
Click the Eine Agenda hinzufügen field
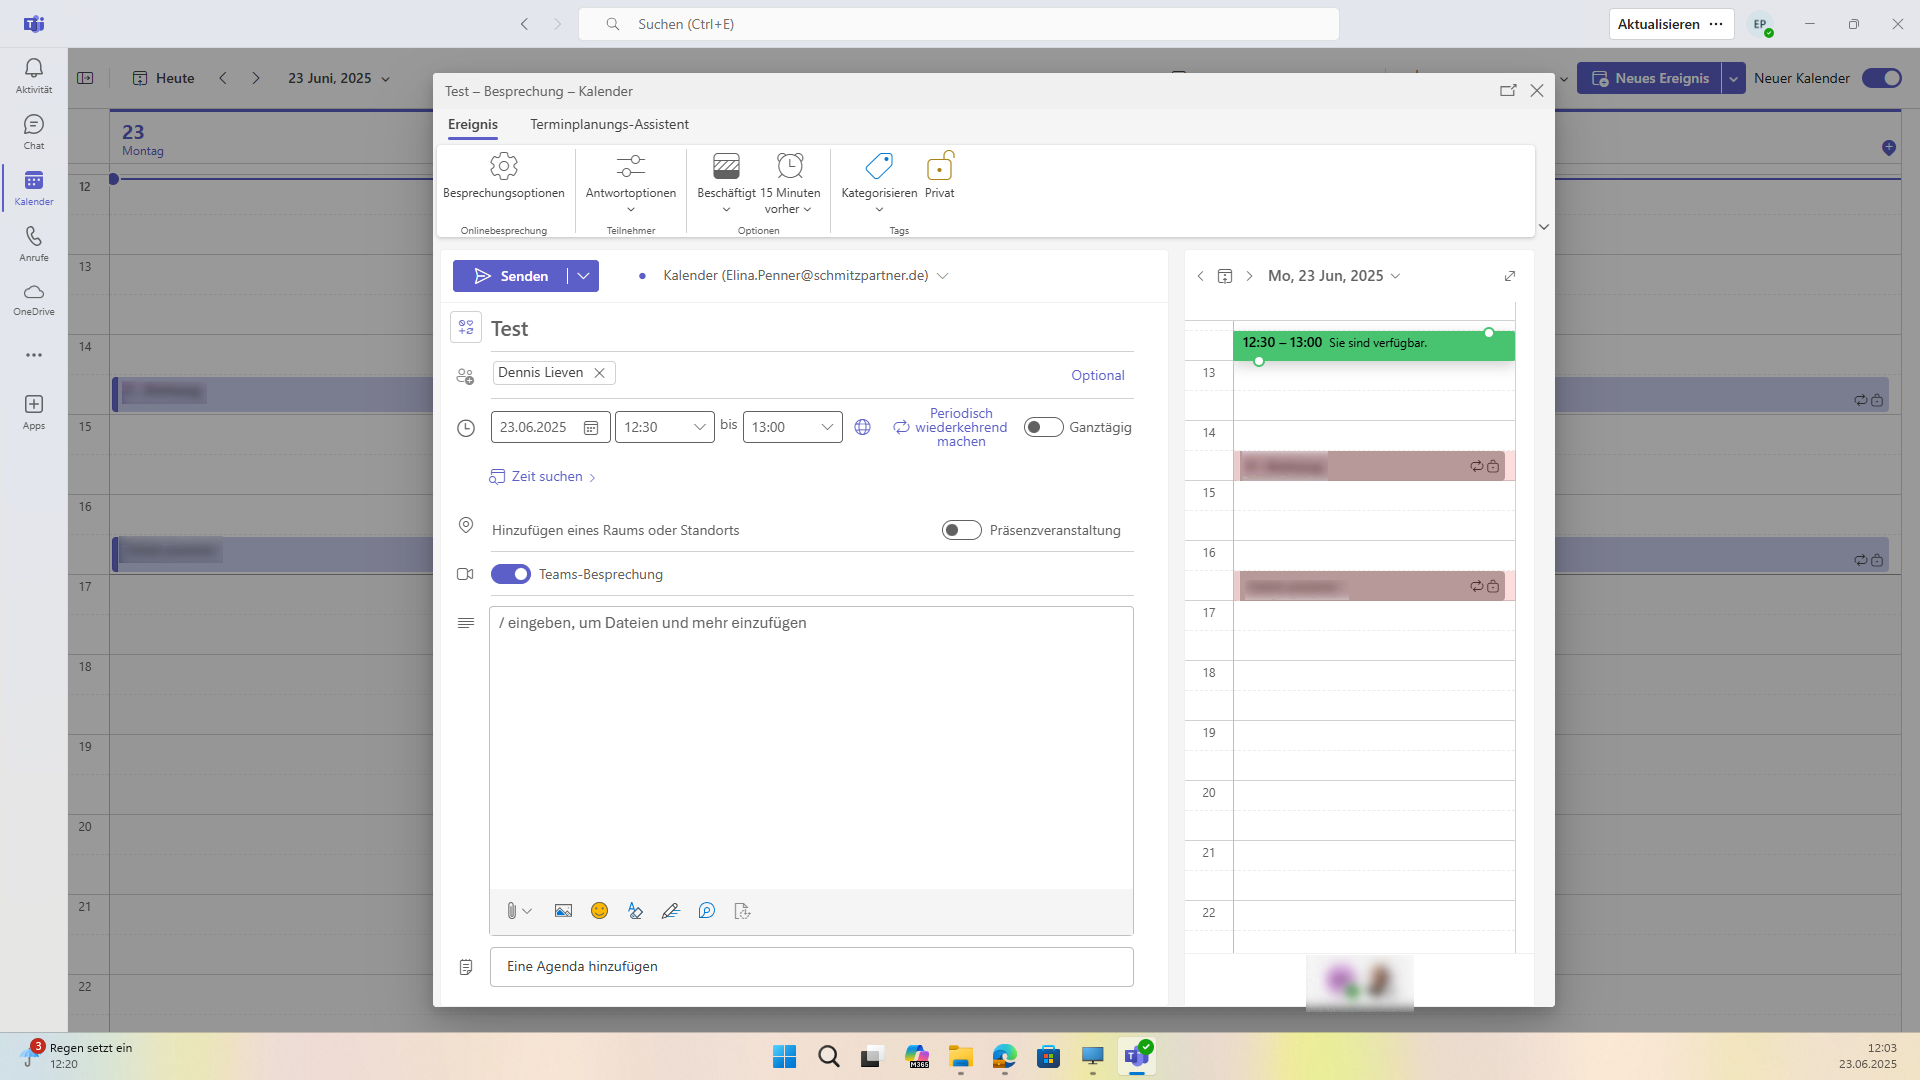click(811, 967)
